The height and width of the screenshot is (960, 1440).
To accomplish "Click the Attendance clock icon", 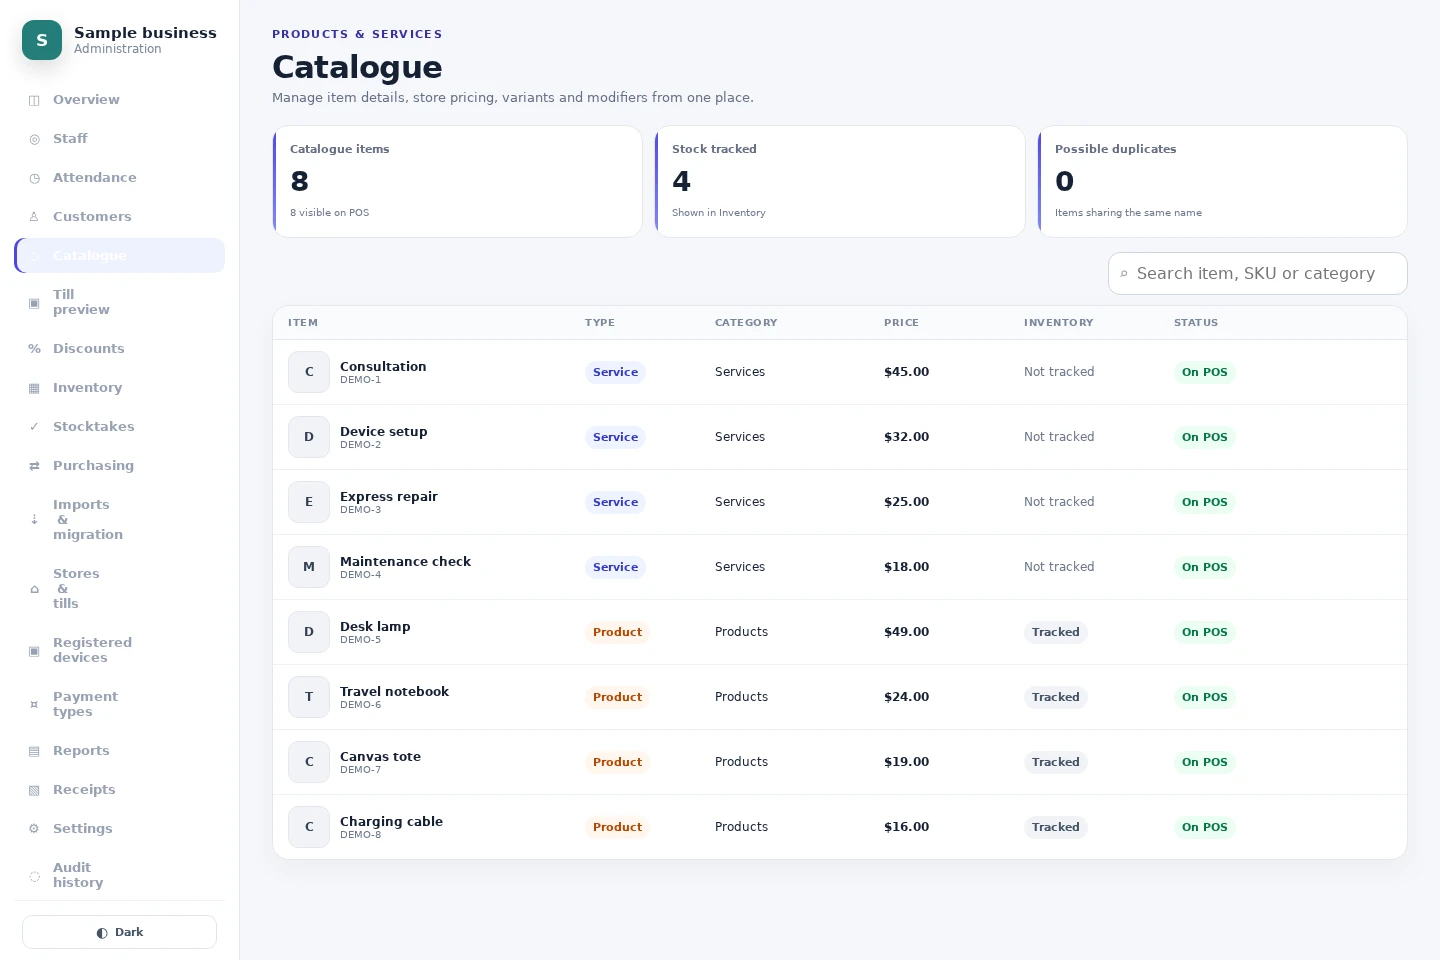I will 34,178.
